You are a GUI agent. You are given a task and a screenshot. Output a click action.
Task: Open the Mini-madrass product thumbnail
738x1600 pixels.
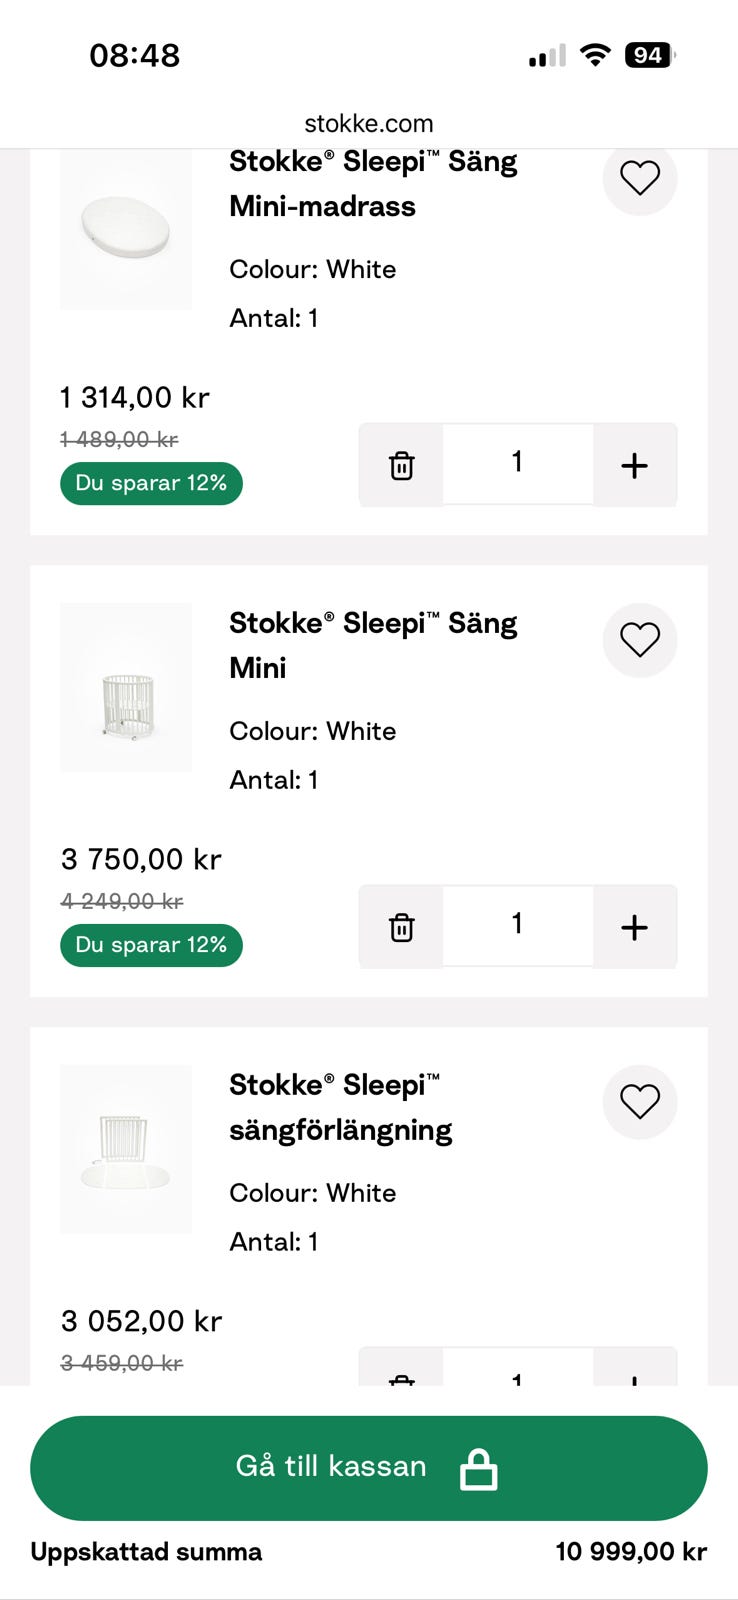tap(126, 230)
